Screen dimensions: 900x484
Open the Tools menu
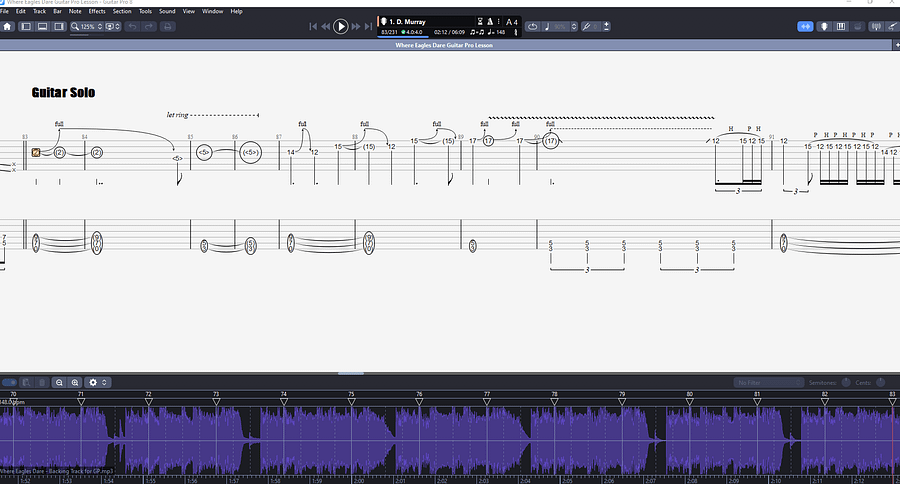(146, 11)
